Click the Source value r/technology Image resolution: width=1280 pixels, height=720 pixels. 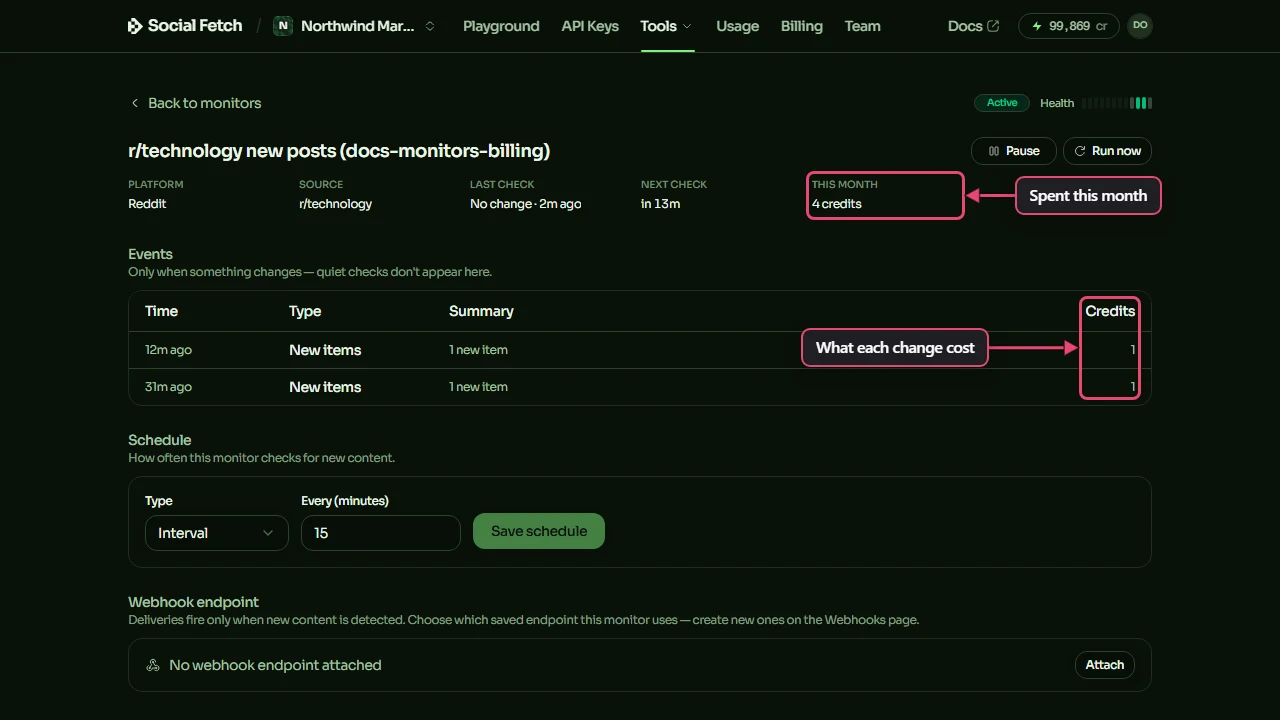point(335,204)
